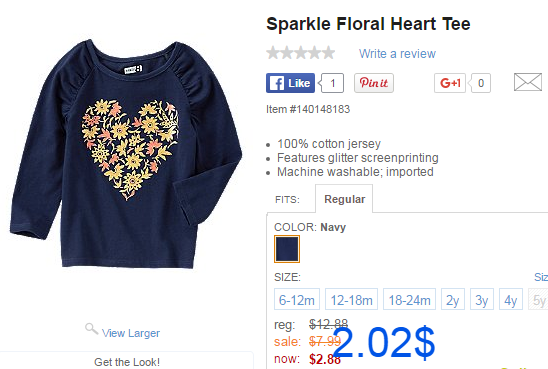Pick the 4y size option
This screenshot has width=548, height=369.
511,299
